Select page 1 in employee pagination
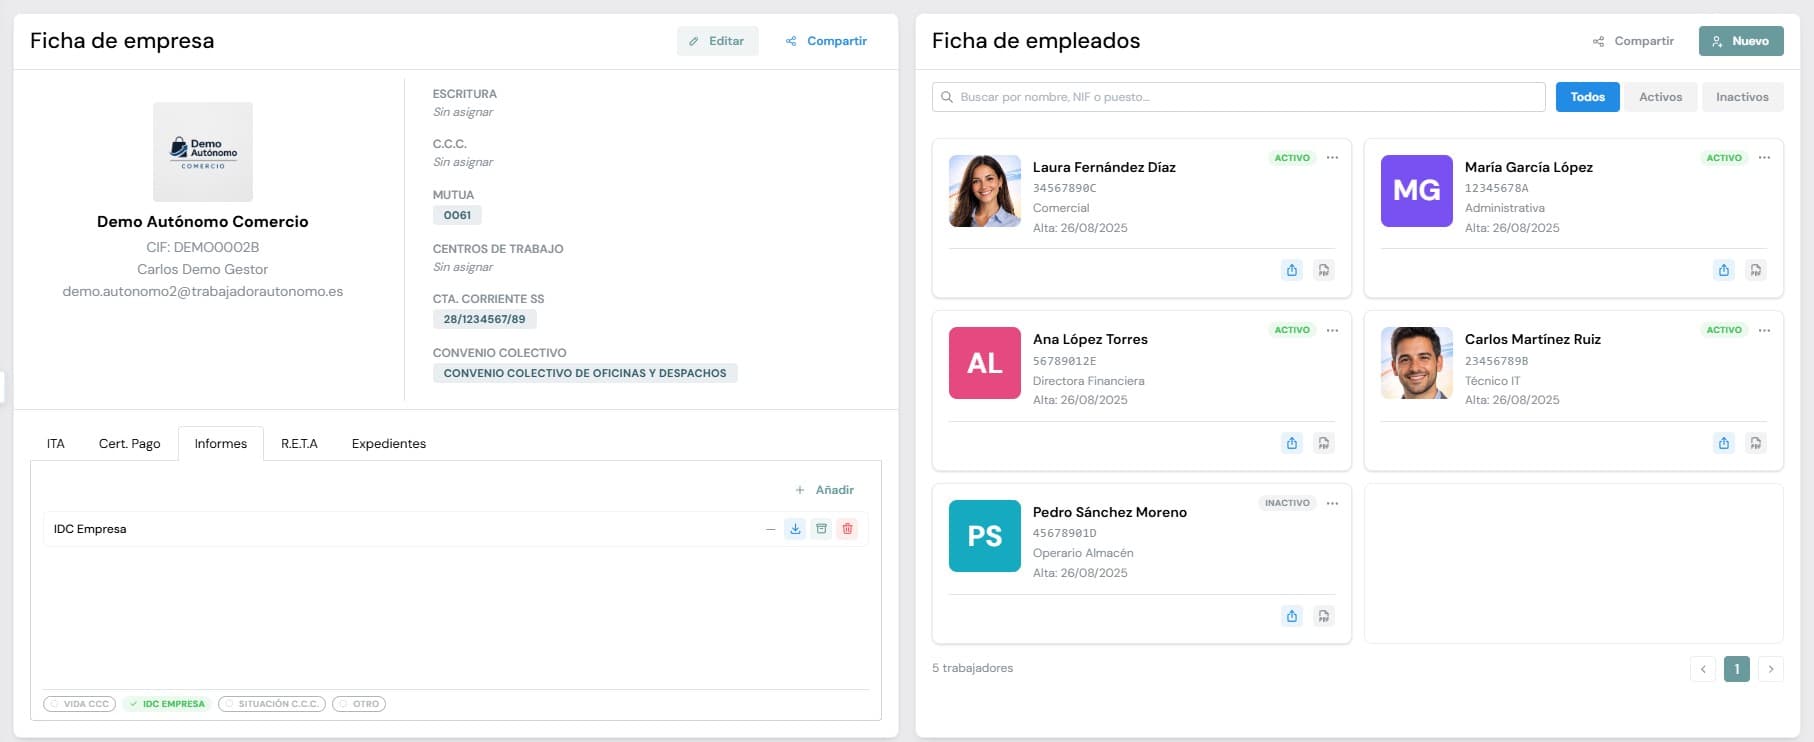Screen dimensions: 1814x742 tap(1737, 669)
